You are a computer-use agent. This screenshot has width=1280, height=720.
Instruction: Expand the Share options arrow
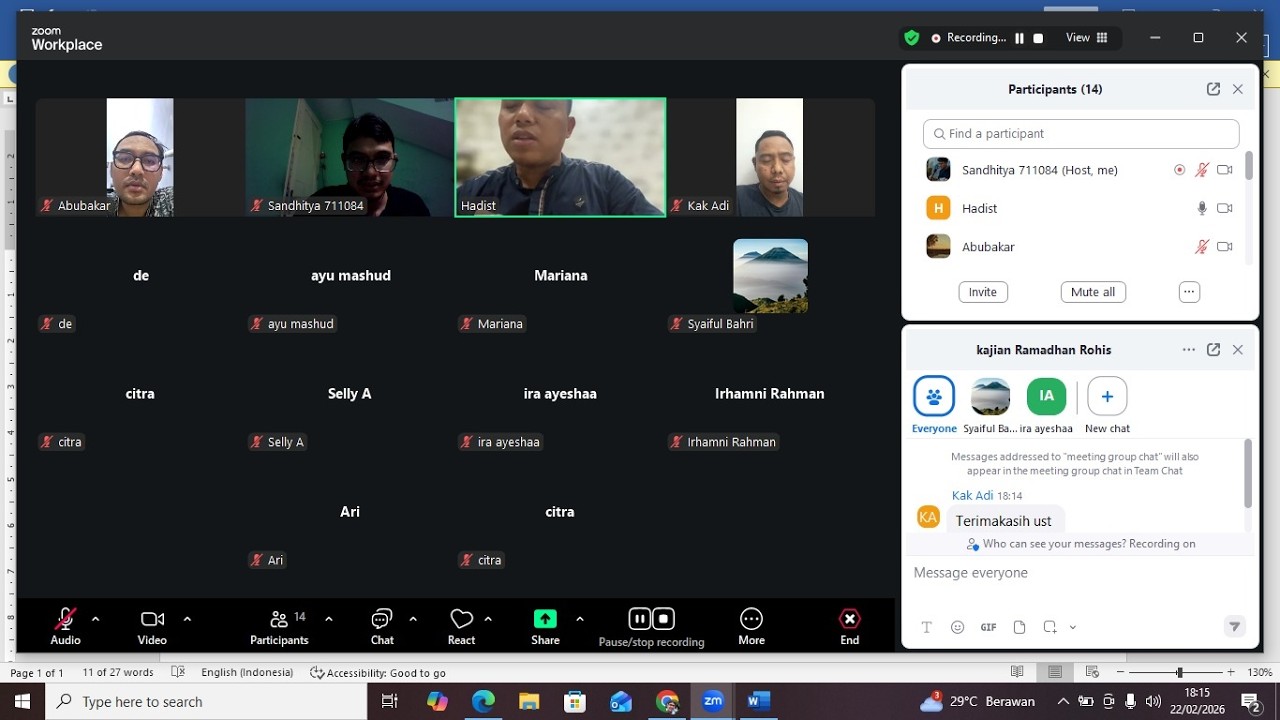[580, 619]
